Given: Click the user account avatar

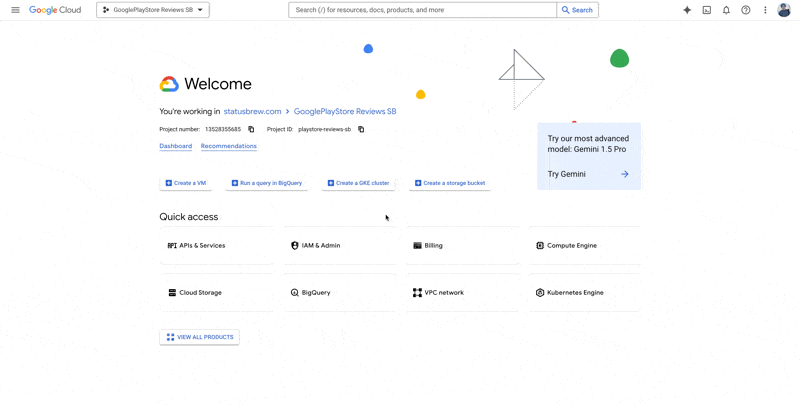Looking at the screenshot, I should click(x=784, y=10).
